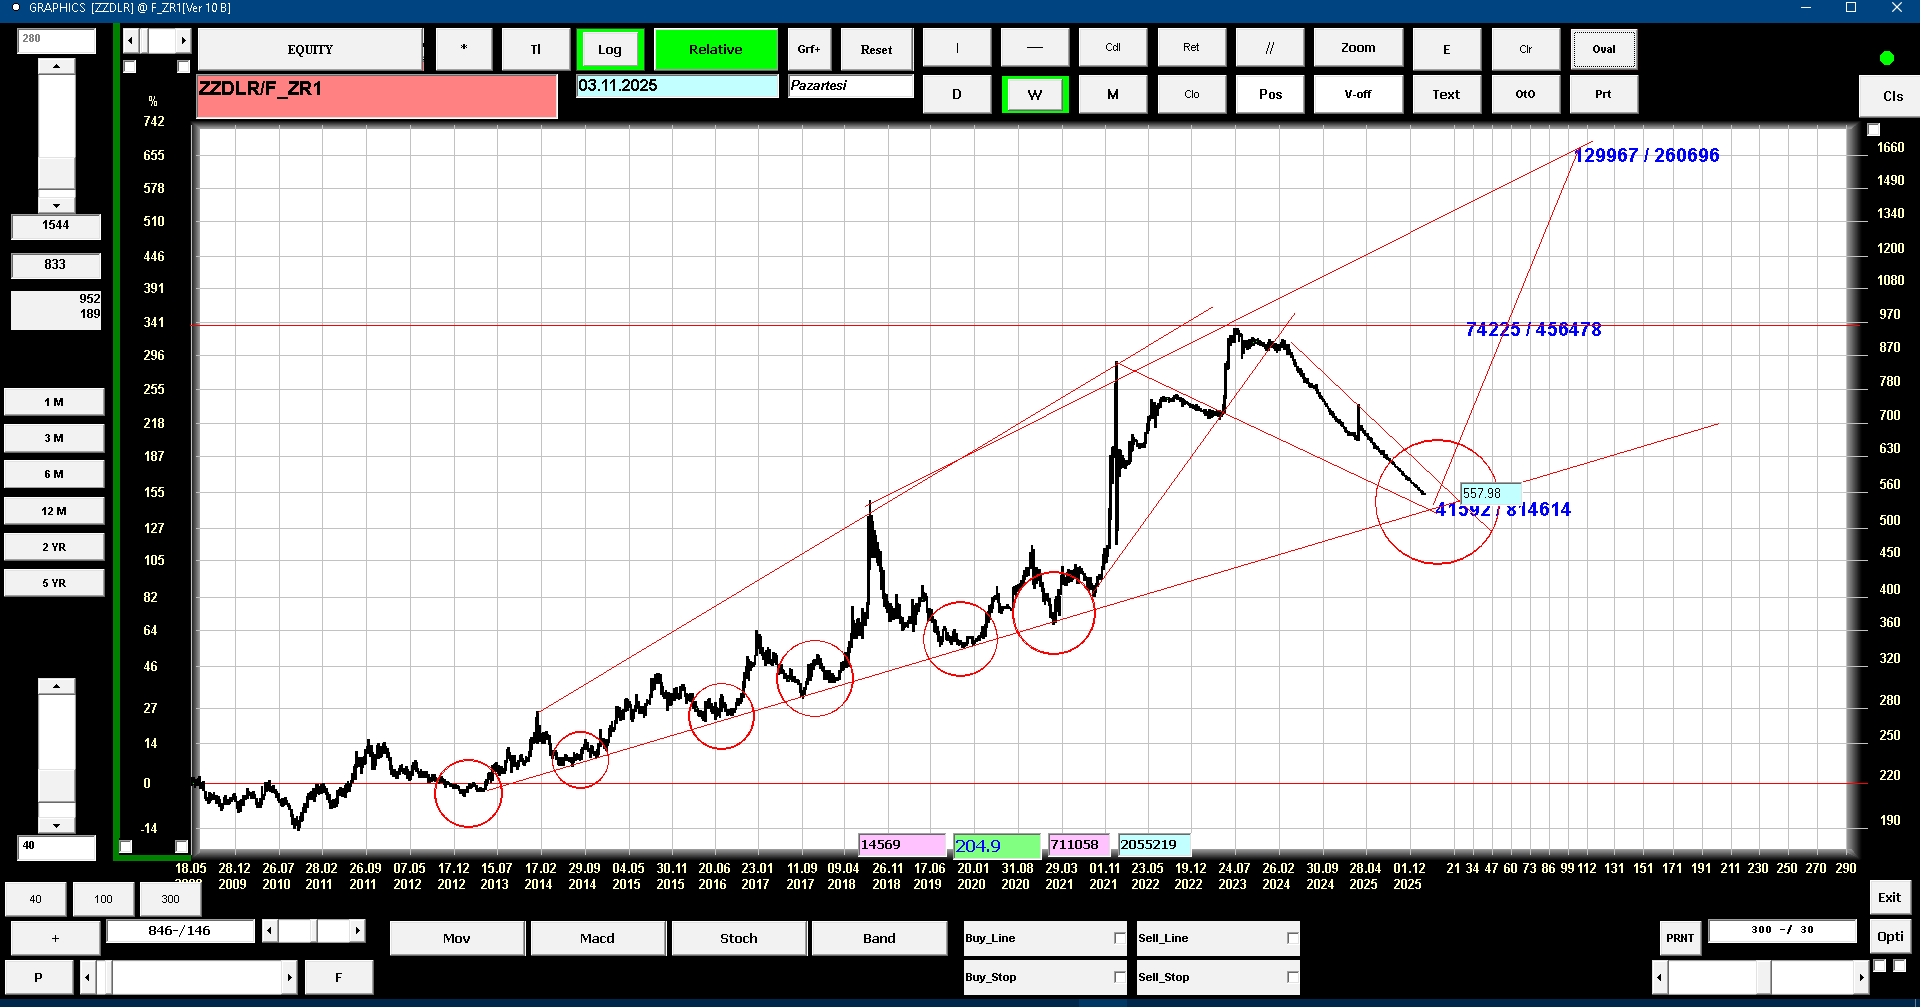The width and height of the screenshot is (1920, 1007).
Task: Switch to the Daily (D) timeframe
Action: [956, 95]
